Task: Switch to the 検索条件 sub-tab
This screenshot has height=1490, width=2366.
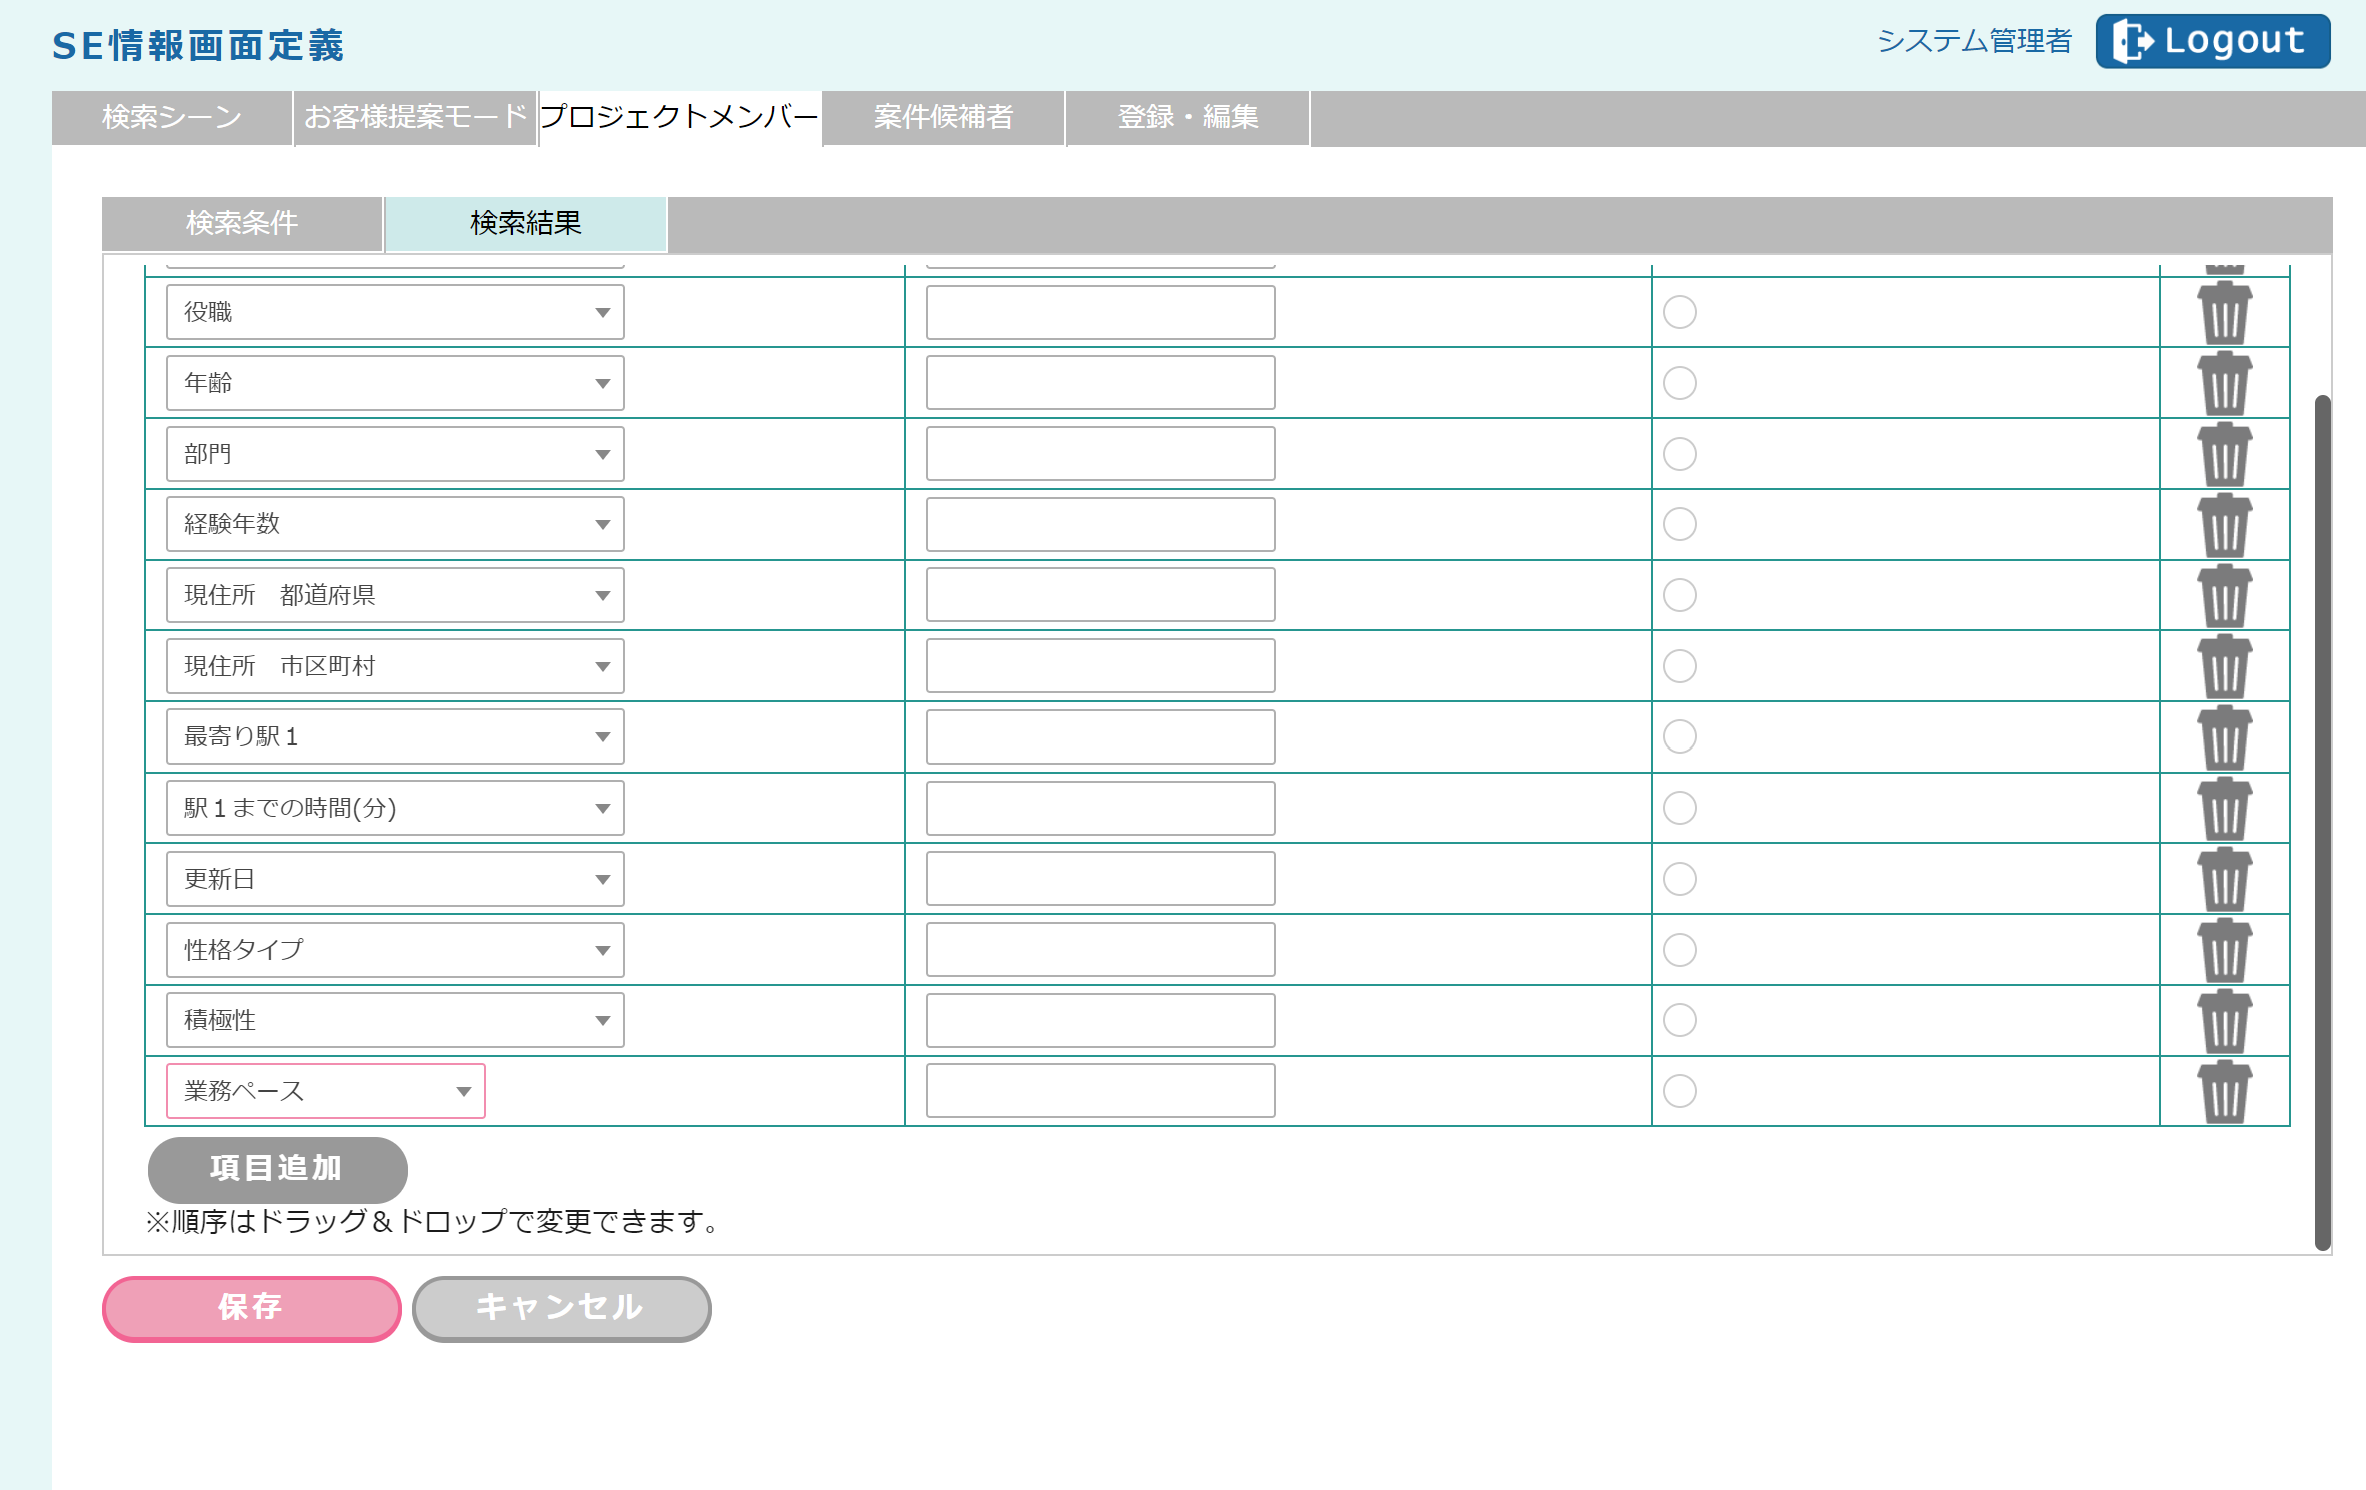Action: coord(242,223)
